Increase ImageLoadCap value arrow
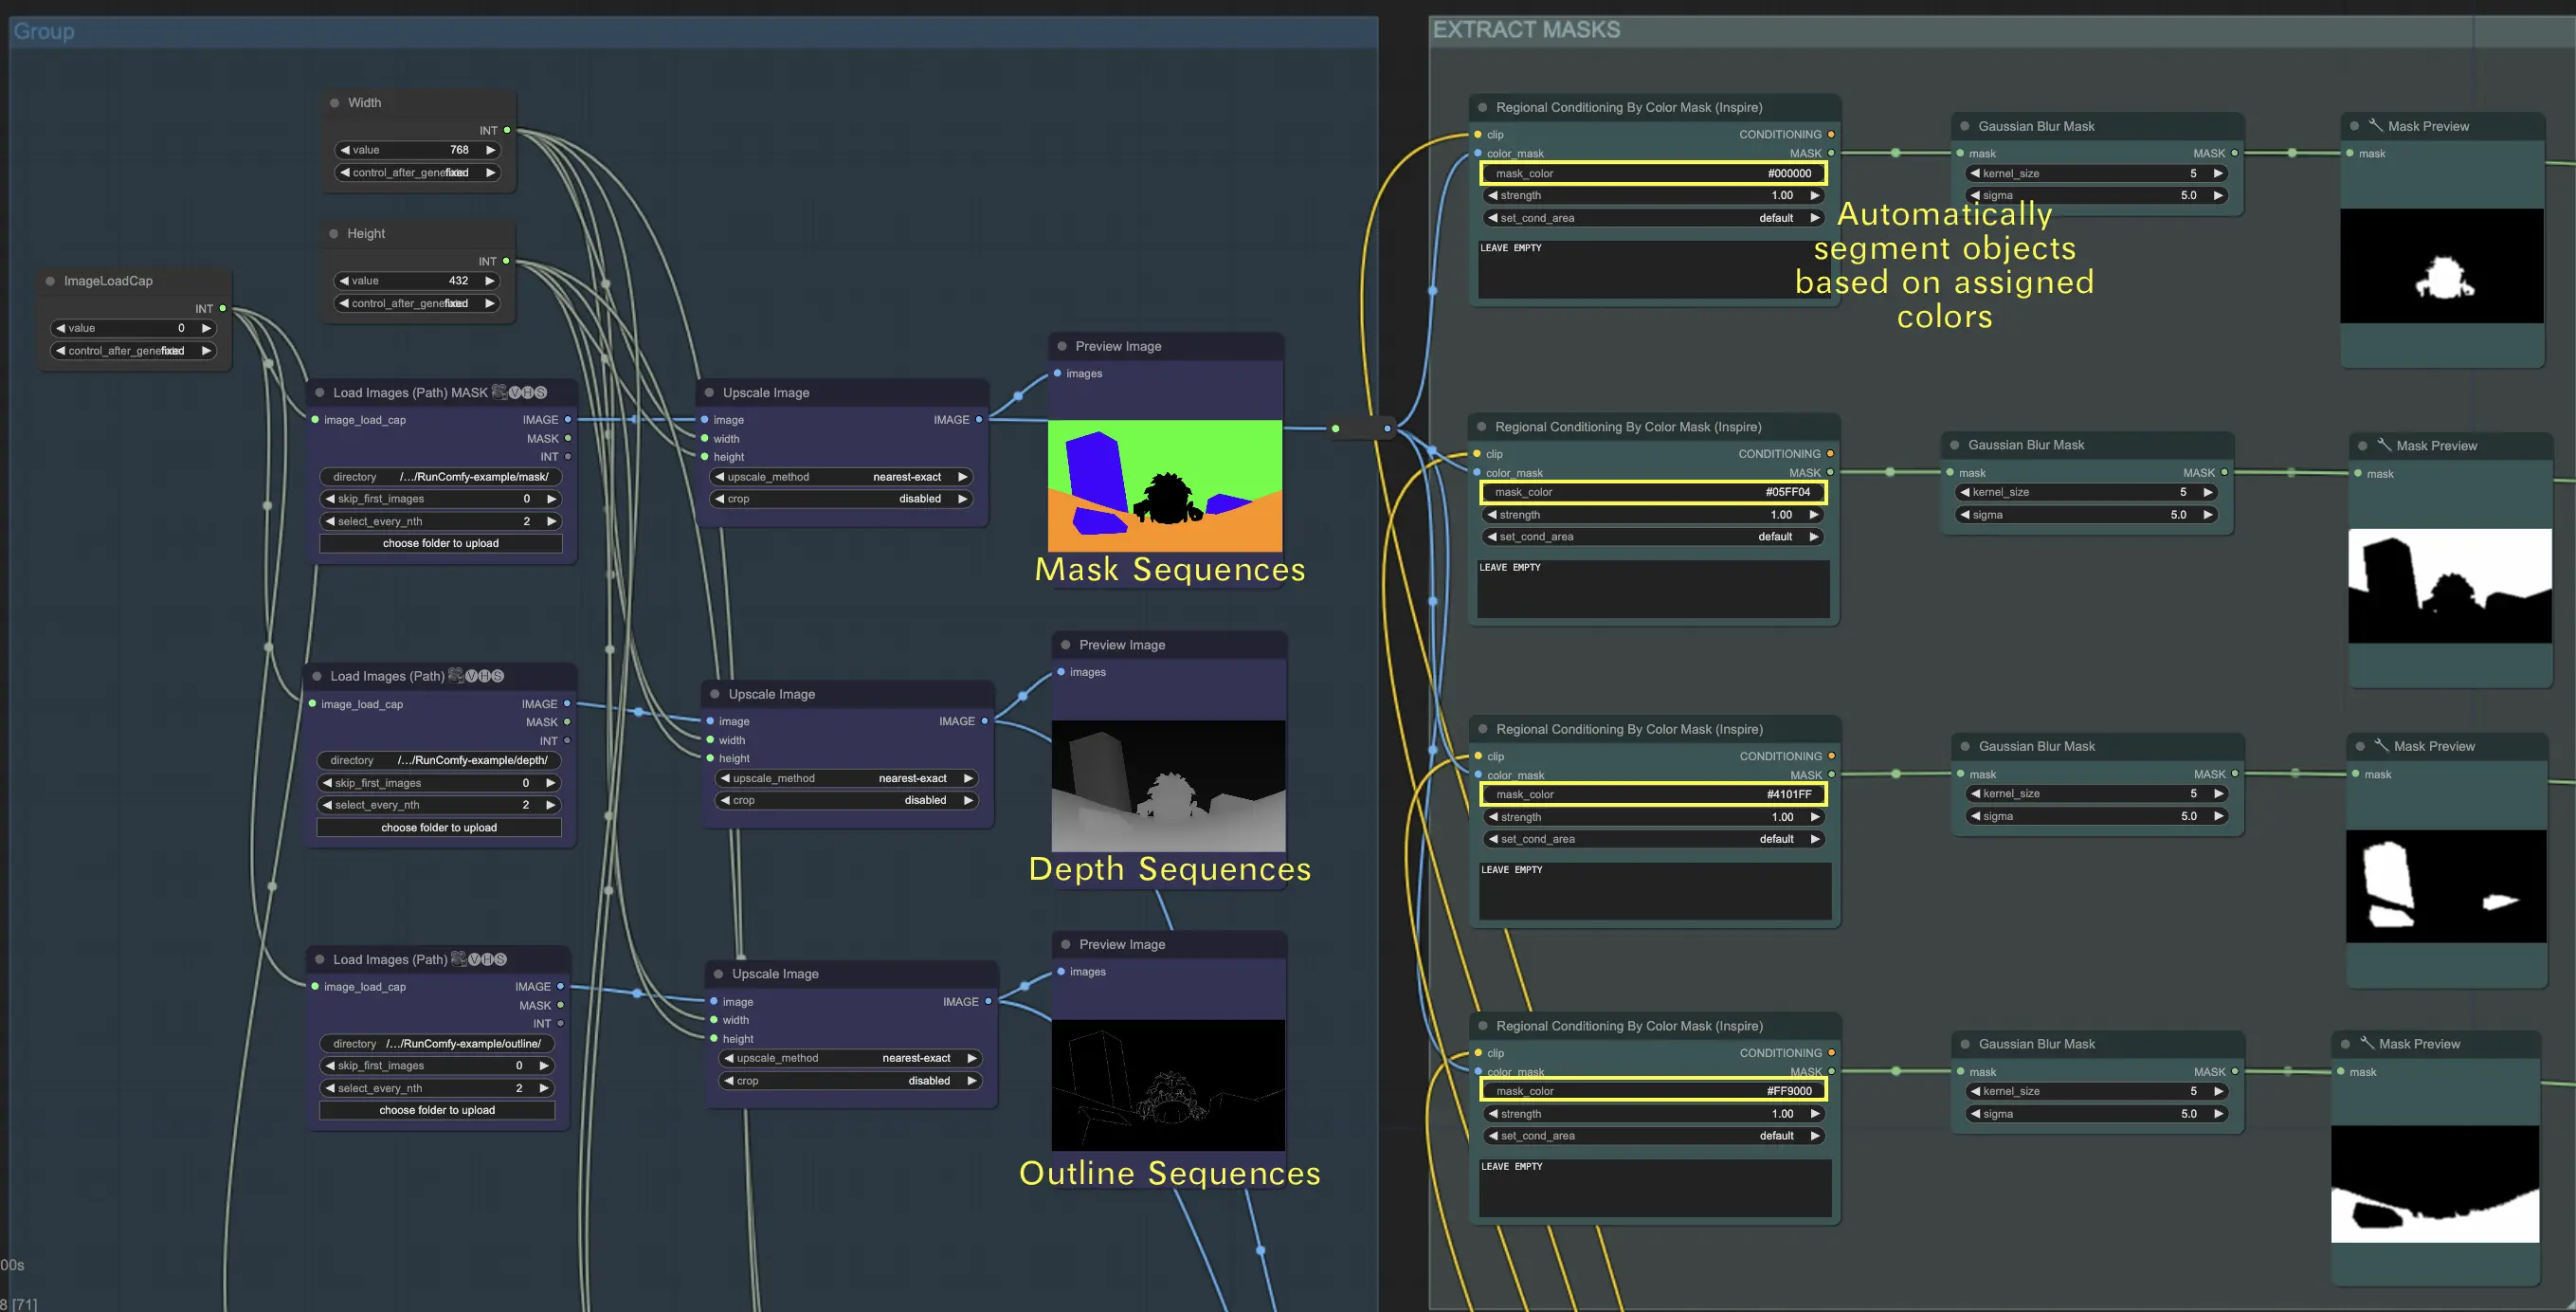2576x1312 pixels. click(x=206, y=328)
